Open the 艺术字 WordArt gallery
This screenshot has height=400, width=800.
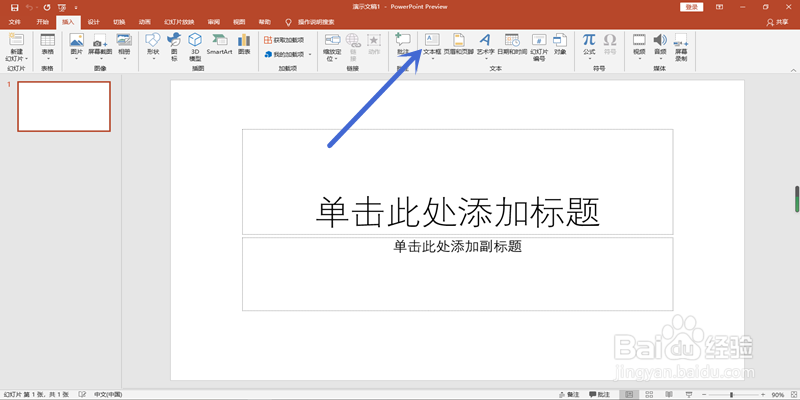tap(485, 47)
